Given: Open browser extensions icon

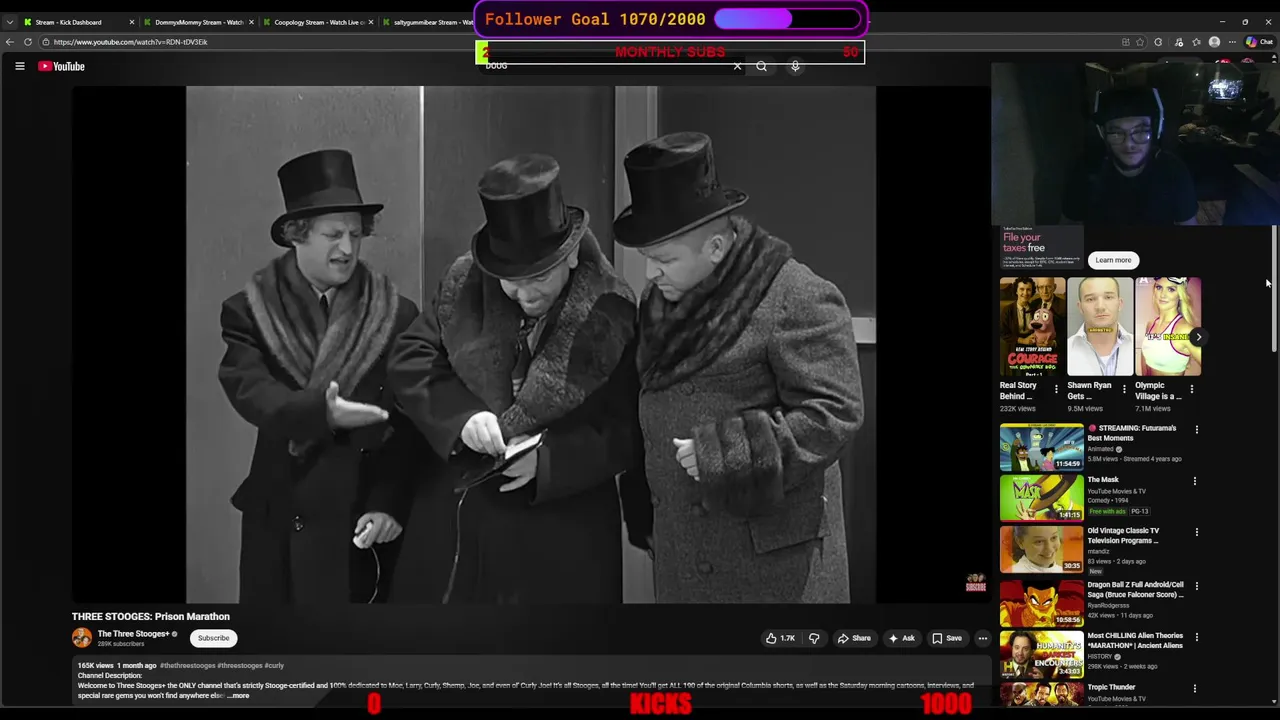Looking at the screenshot, I should [1158, 42].
